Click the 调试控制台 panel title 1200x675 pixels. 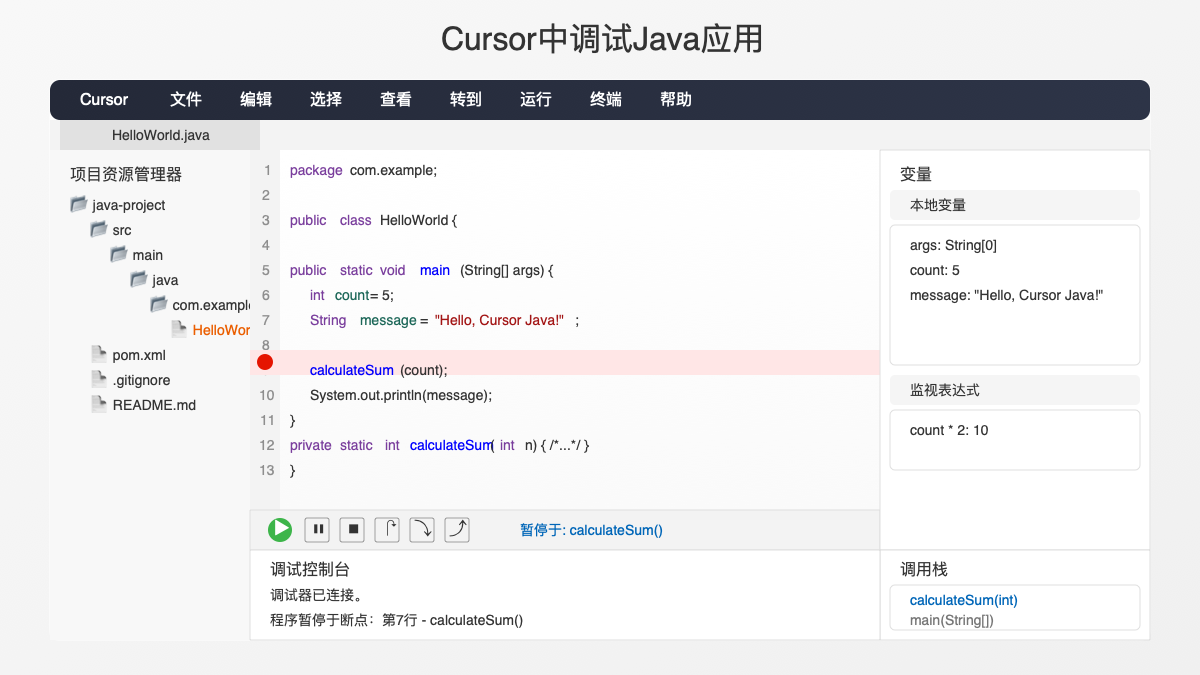click(310, 569)
